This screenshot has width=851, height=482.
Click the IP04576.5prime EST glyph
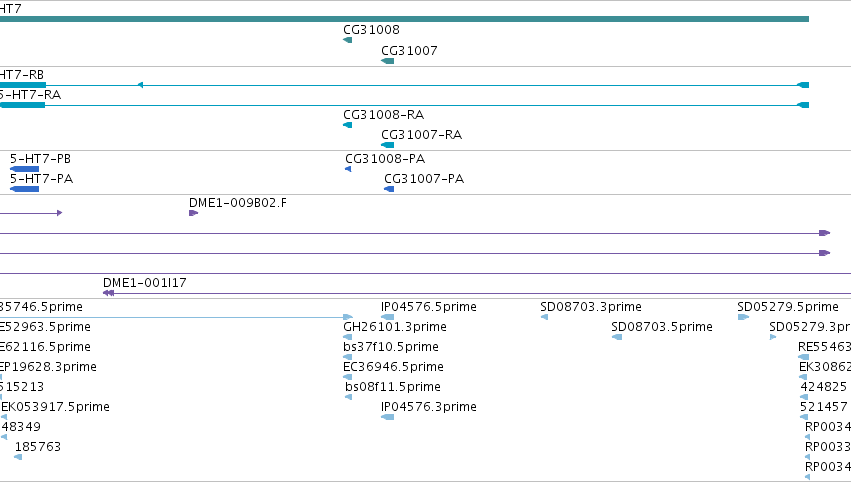point(388,318)
